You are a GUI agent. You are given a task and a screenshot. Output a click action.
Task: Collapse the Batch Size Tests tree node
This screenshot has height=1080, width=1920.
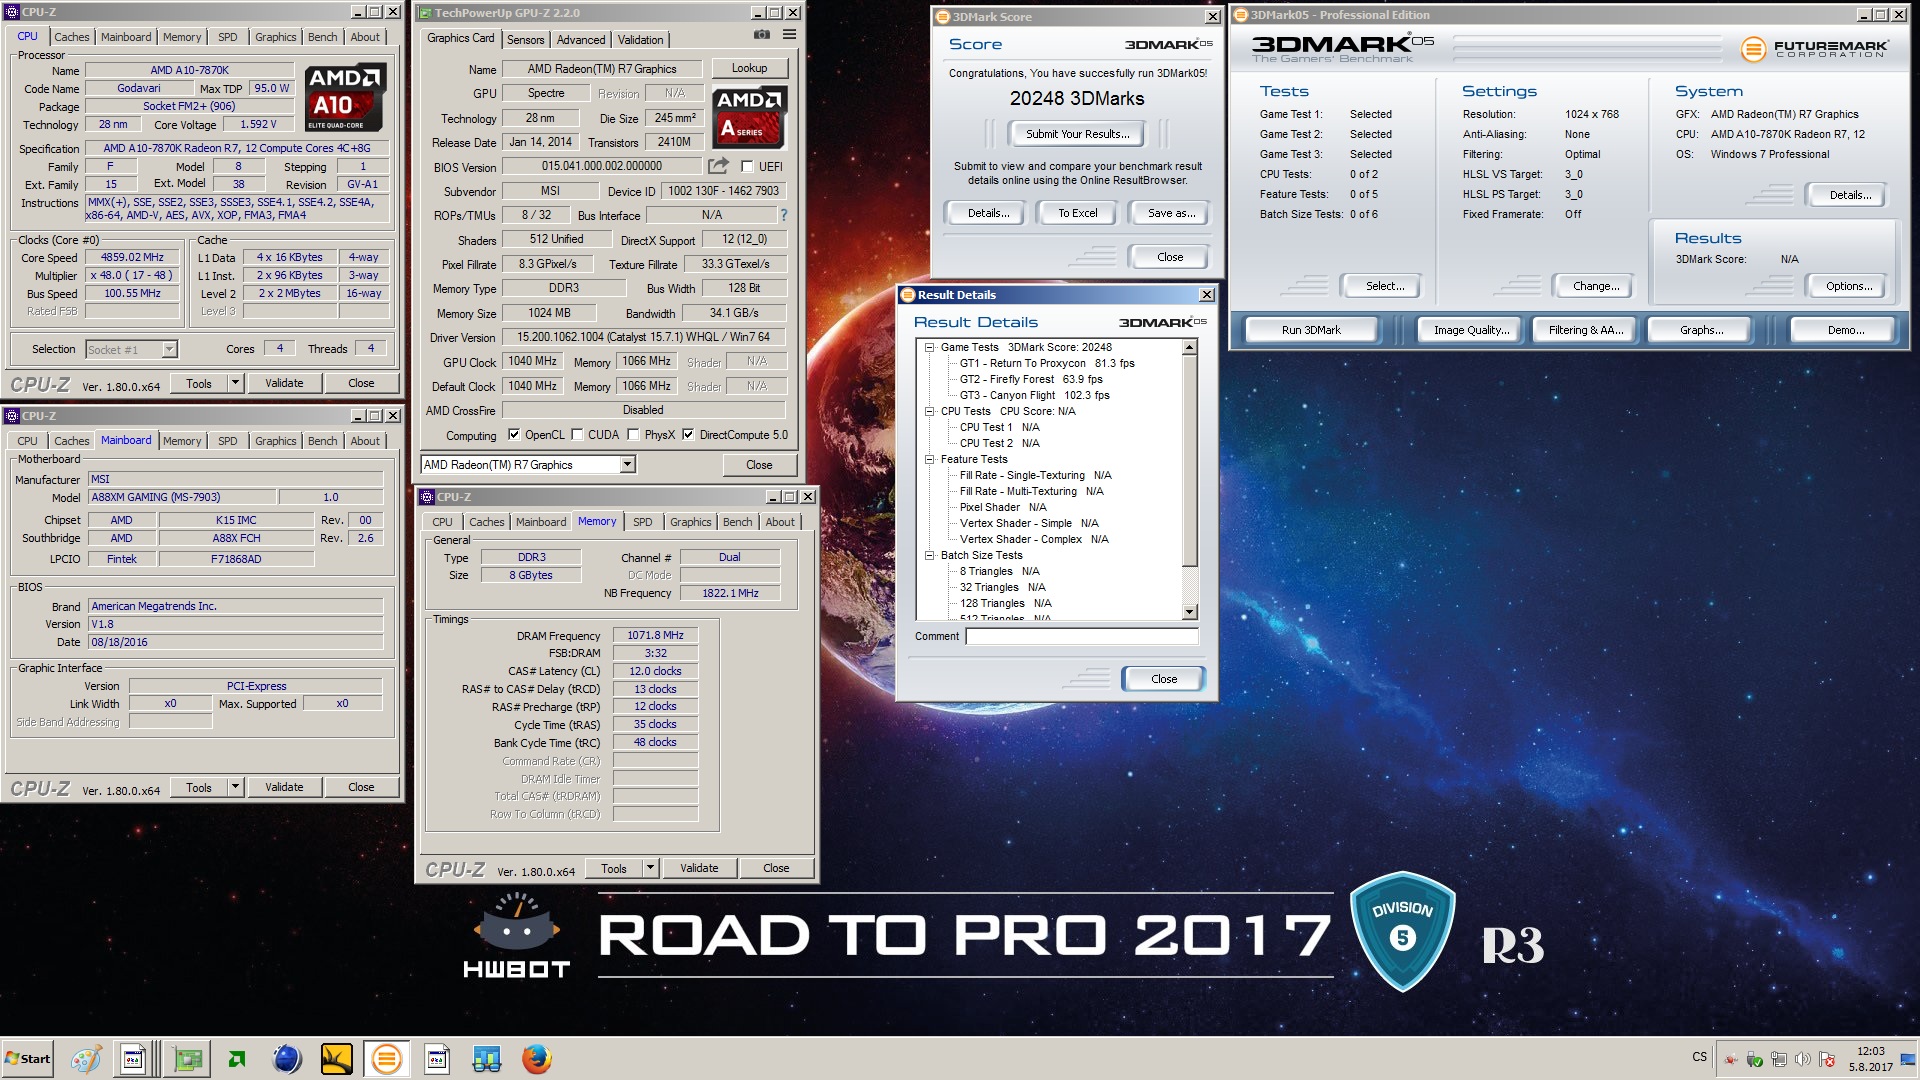929,555
